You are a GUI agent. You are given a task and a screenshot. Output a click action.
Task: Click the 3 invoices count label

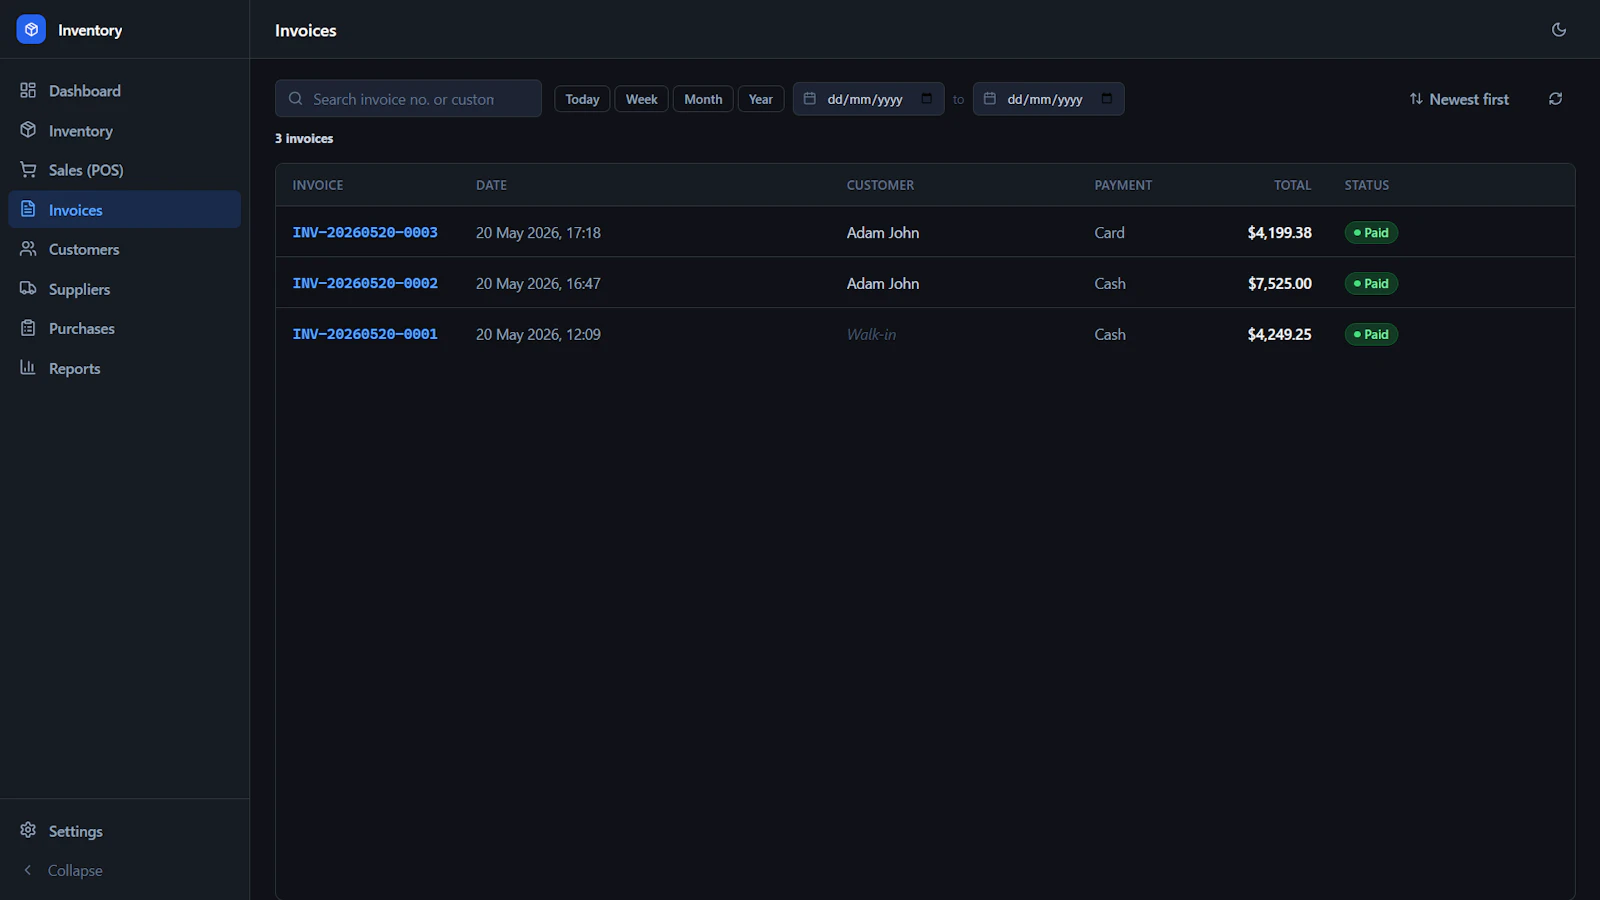(304, 138)
